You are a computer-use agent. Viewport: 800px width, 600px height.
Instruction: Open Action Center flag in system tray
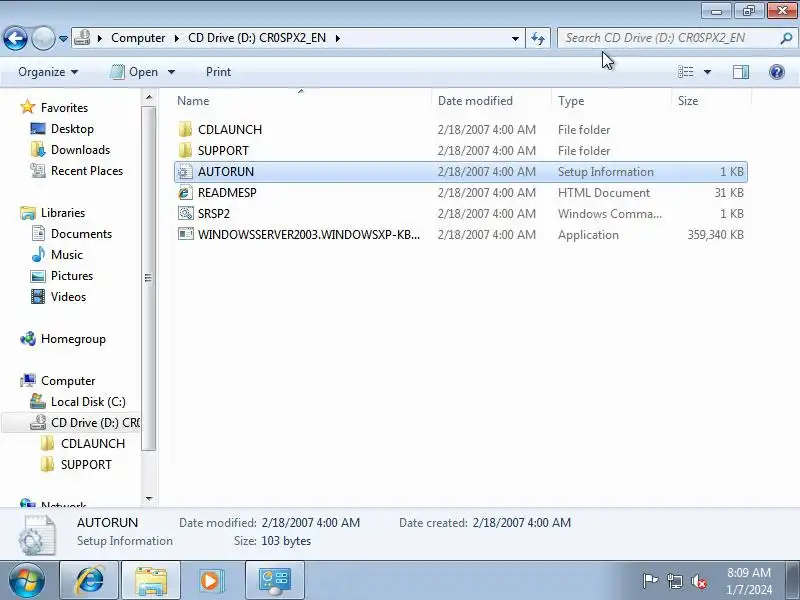pyautogui.click(x=650, y=580)
